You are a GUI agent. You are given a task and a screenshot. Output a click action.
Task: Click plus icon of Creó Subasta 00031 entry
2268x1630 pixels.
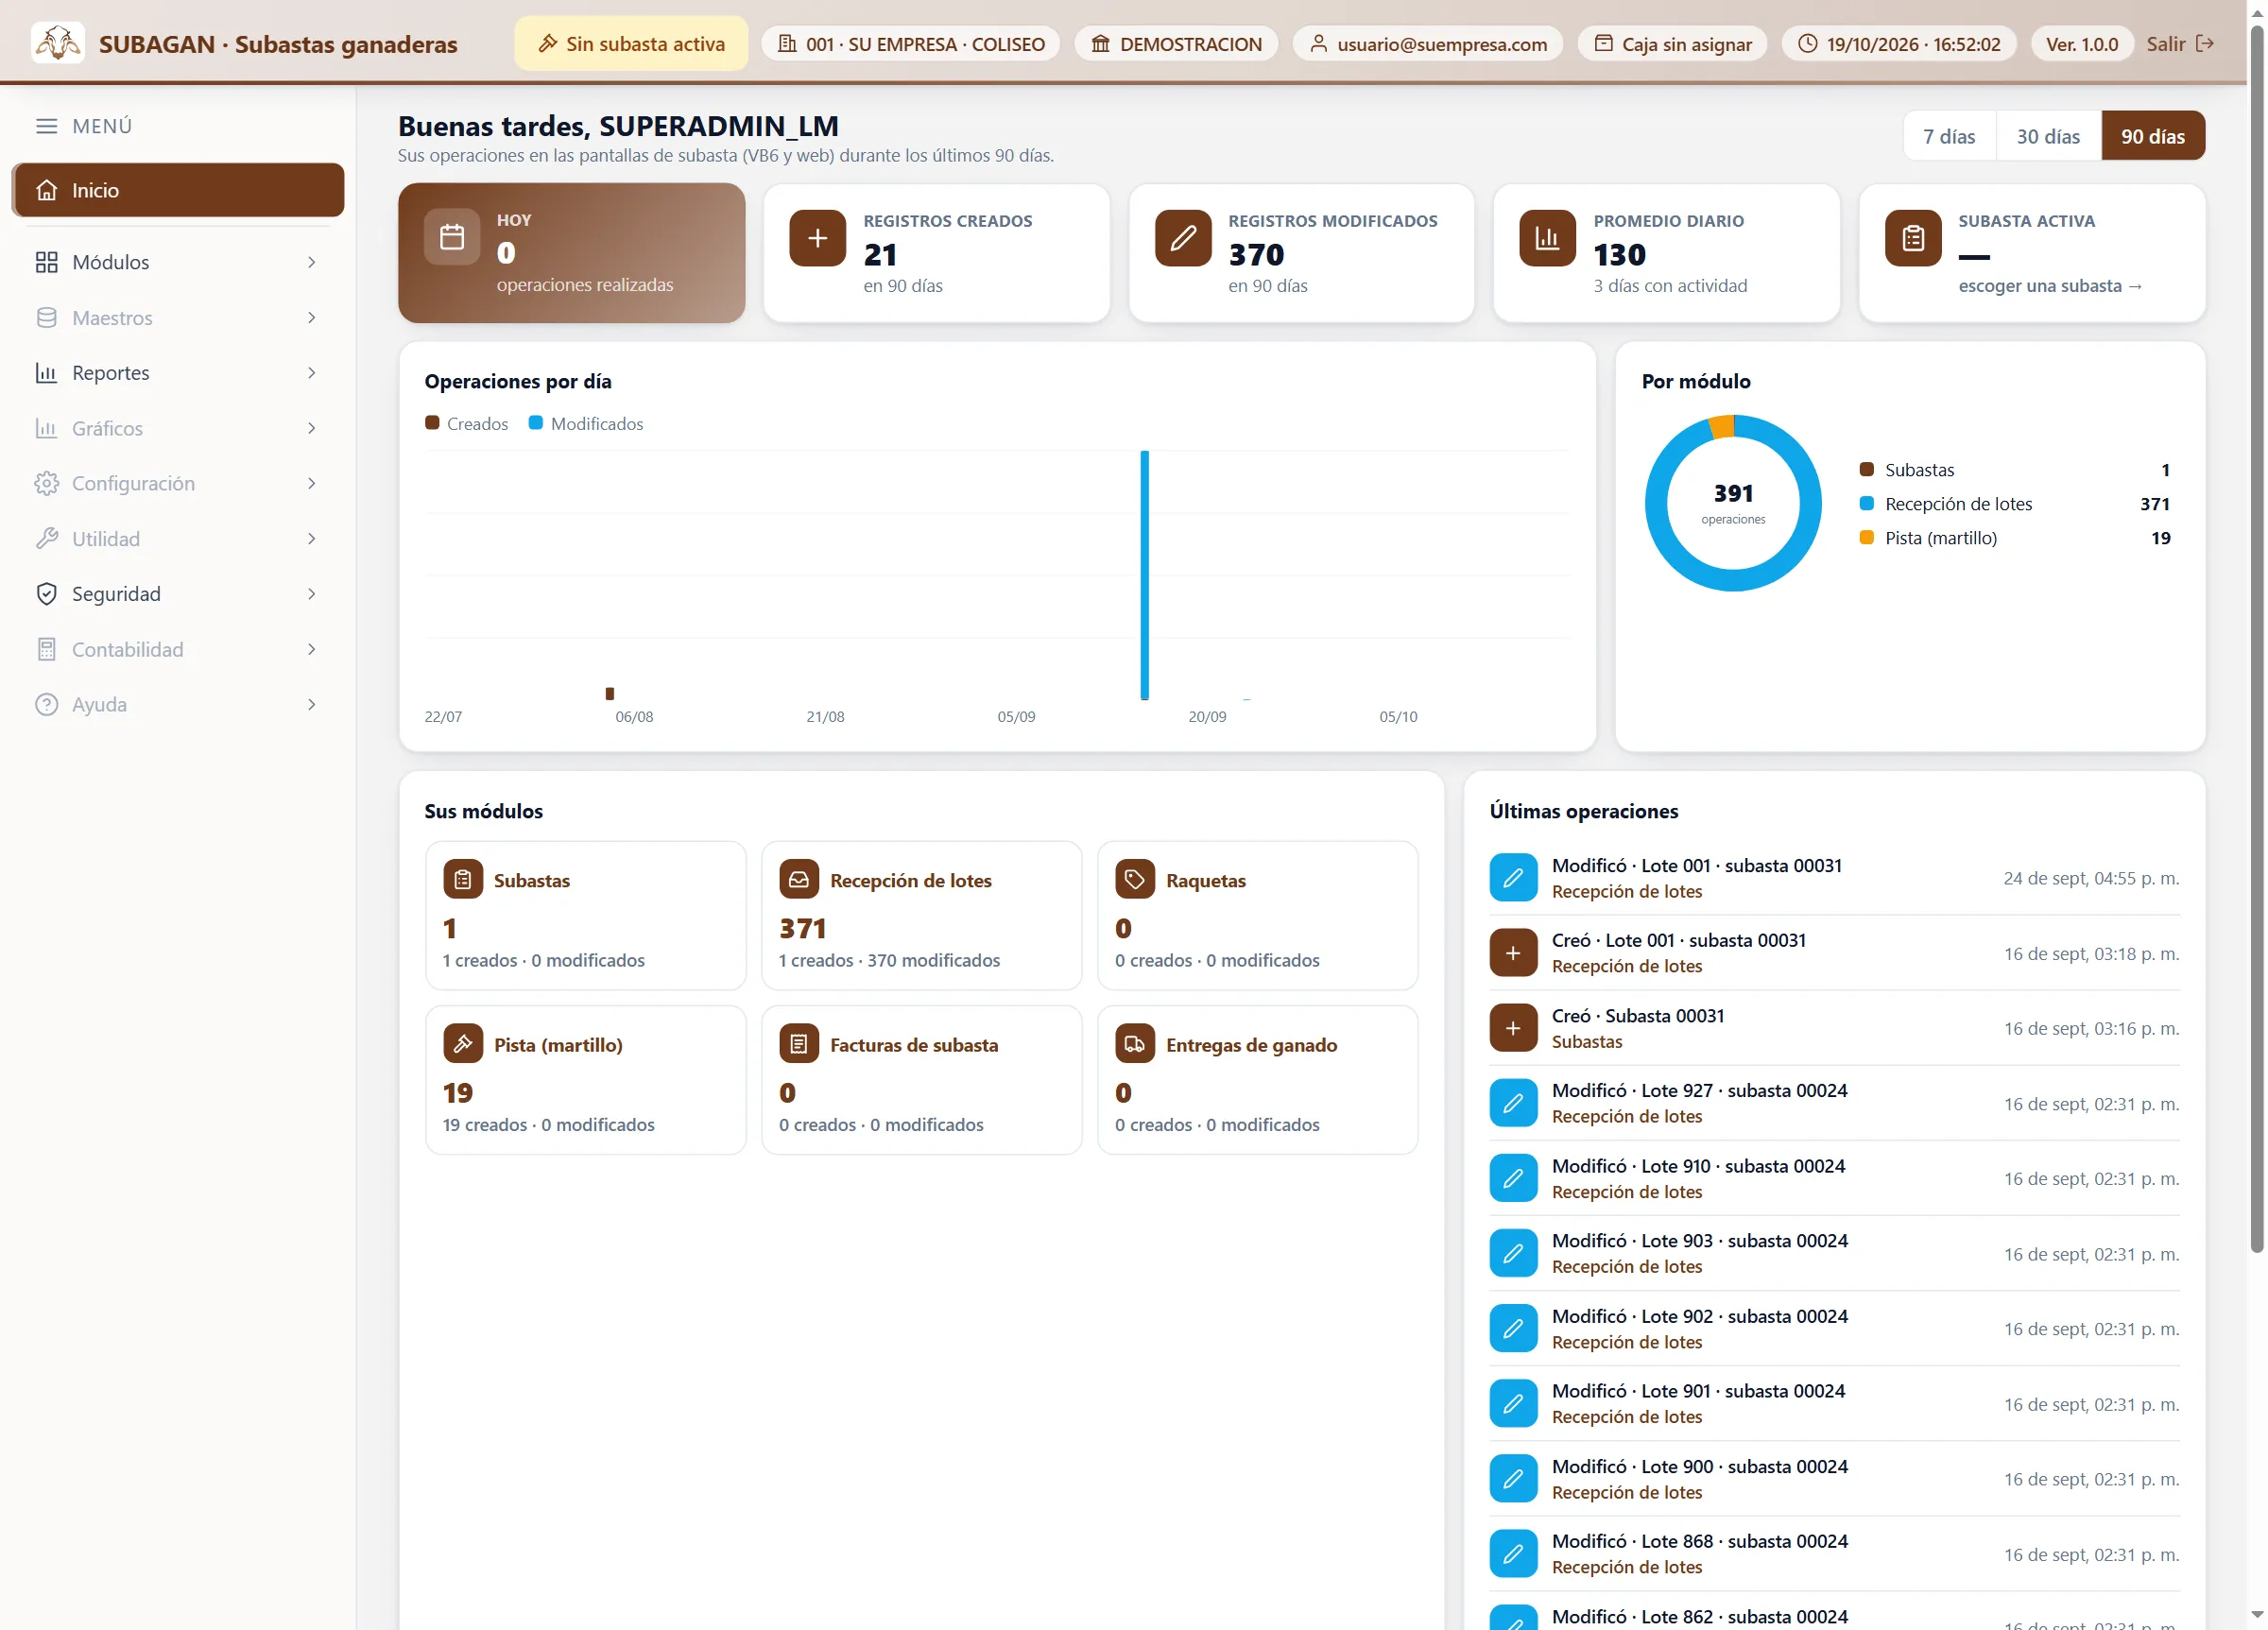click(1513, 1028)
